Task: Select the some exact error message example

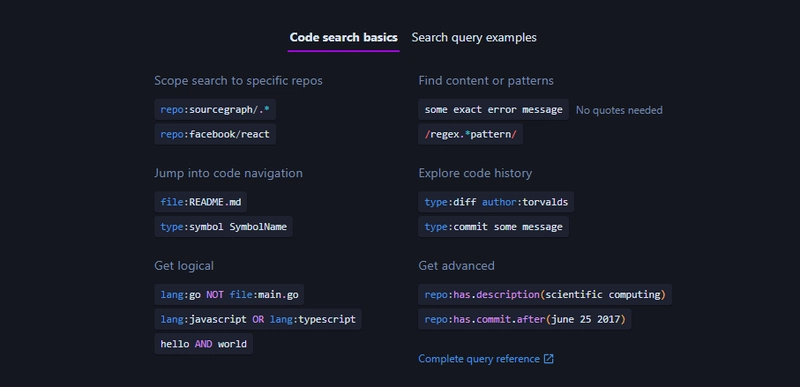Action: (493, 110)
